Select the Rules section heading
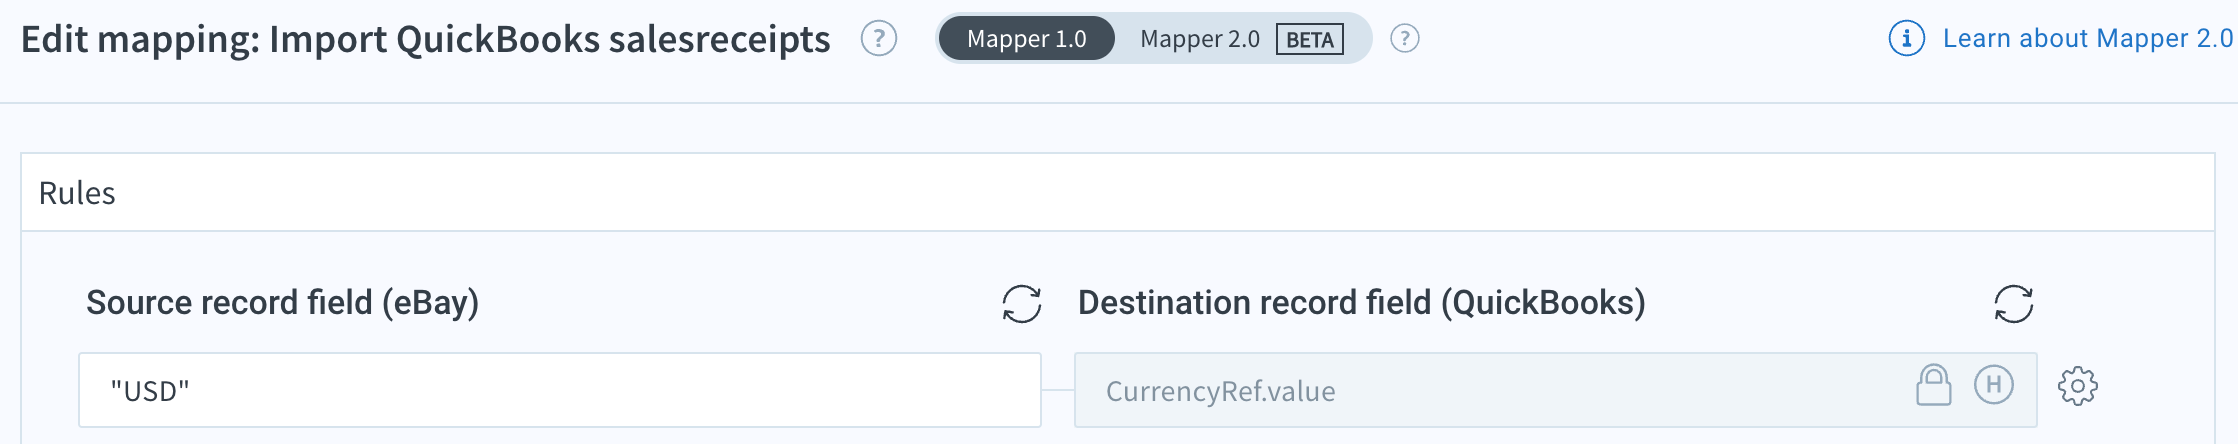The image size is (2238, 444). point(77,193)
